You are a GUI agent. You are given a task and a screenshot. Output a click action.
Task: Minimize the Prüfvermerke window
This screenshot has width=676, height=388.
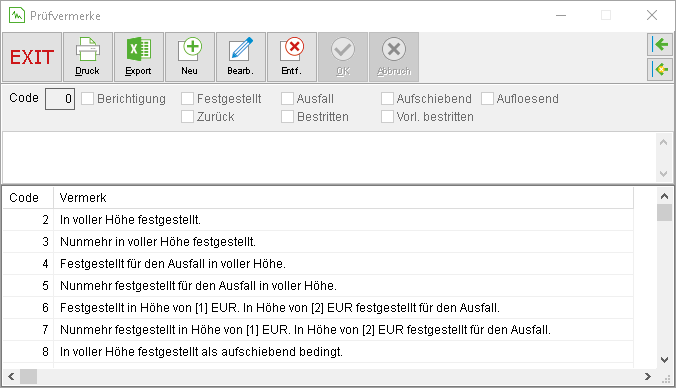(x=561, y=16)
